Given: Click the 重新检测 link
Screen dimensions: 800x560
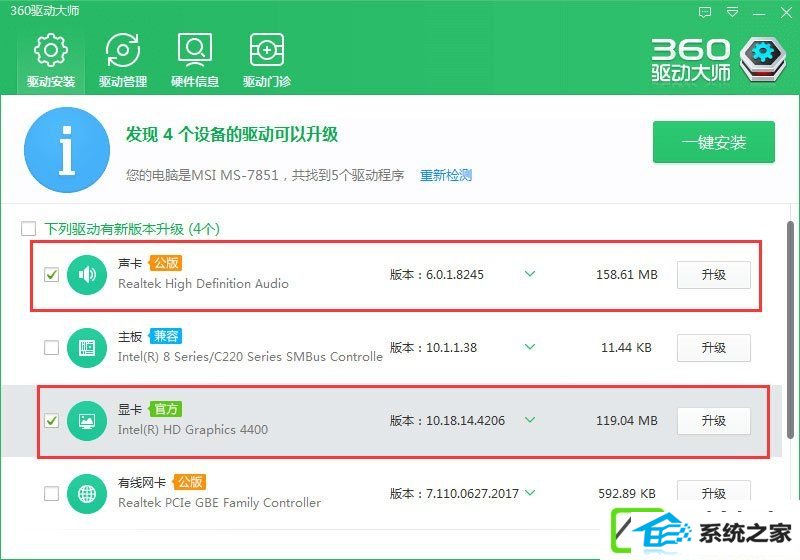Looking at the screenshot, I should coord(446,175).
